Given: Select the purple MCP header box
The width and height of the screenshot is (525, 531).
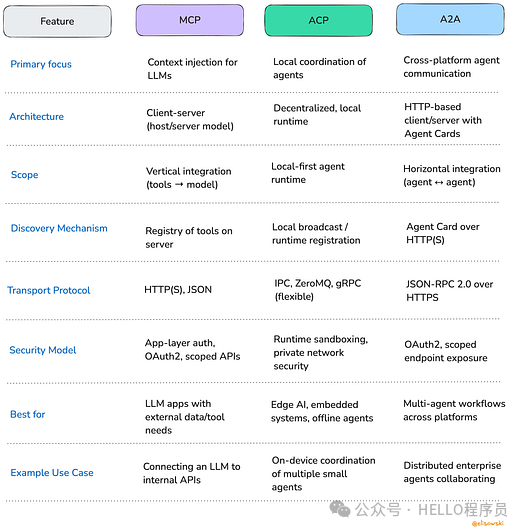Looking at the screenshot, I should [190, 20].
